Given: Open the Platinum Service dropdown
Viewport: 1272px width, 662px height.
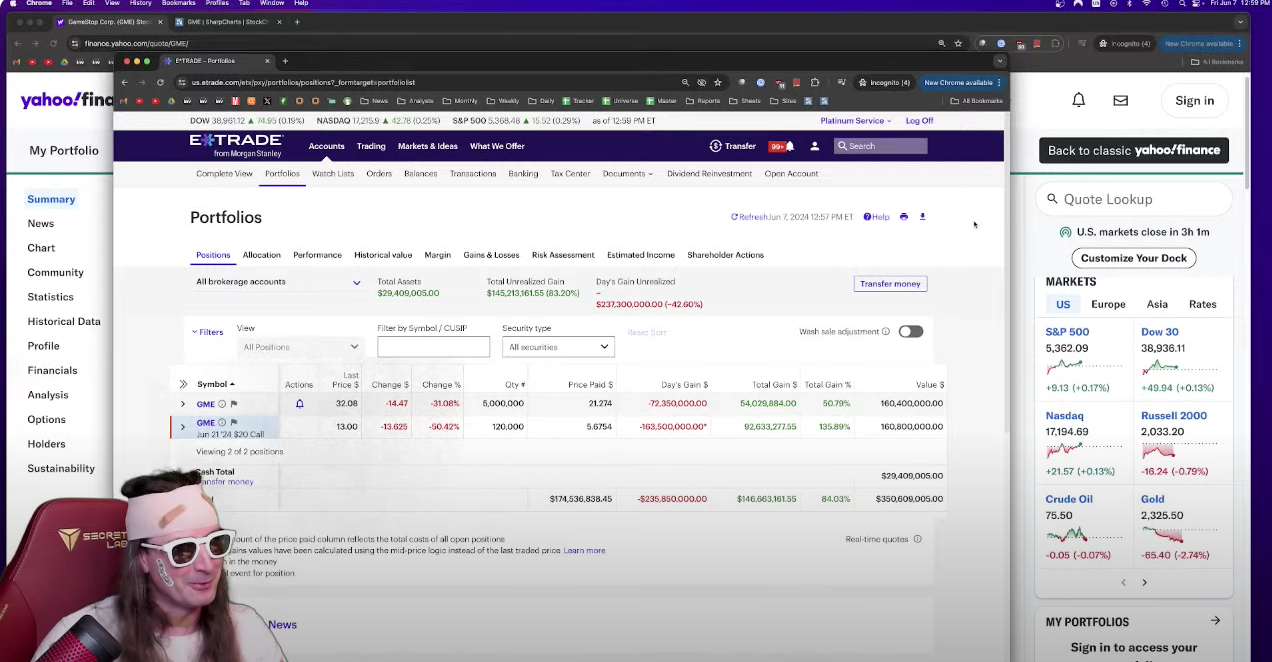Looking at the screenshot, I should point(856,121).
